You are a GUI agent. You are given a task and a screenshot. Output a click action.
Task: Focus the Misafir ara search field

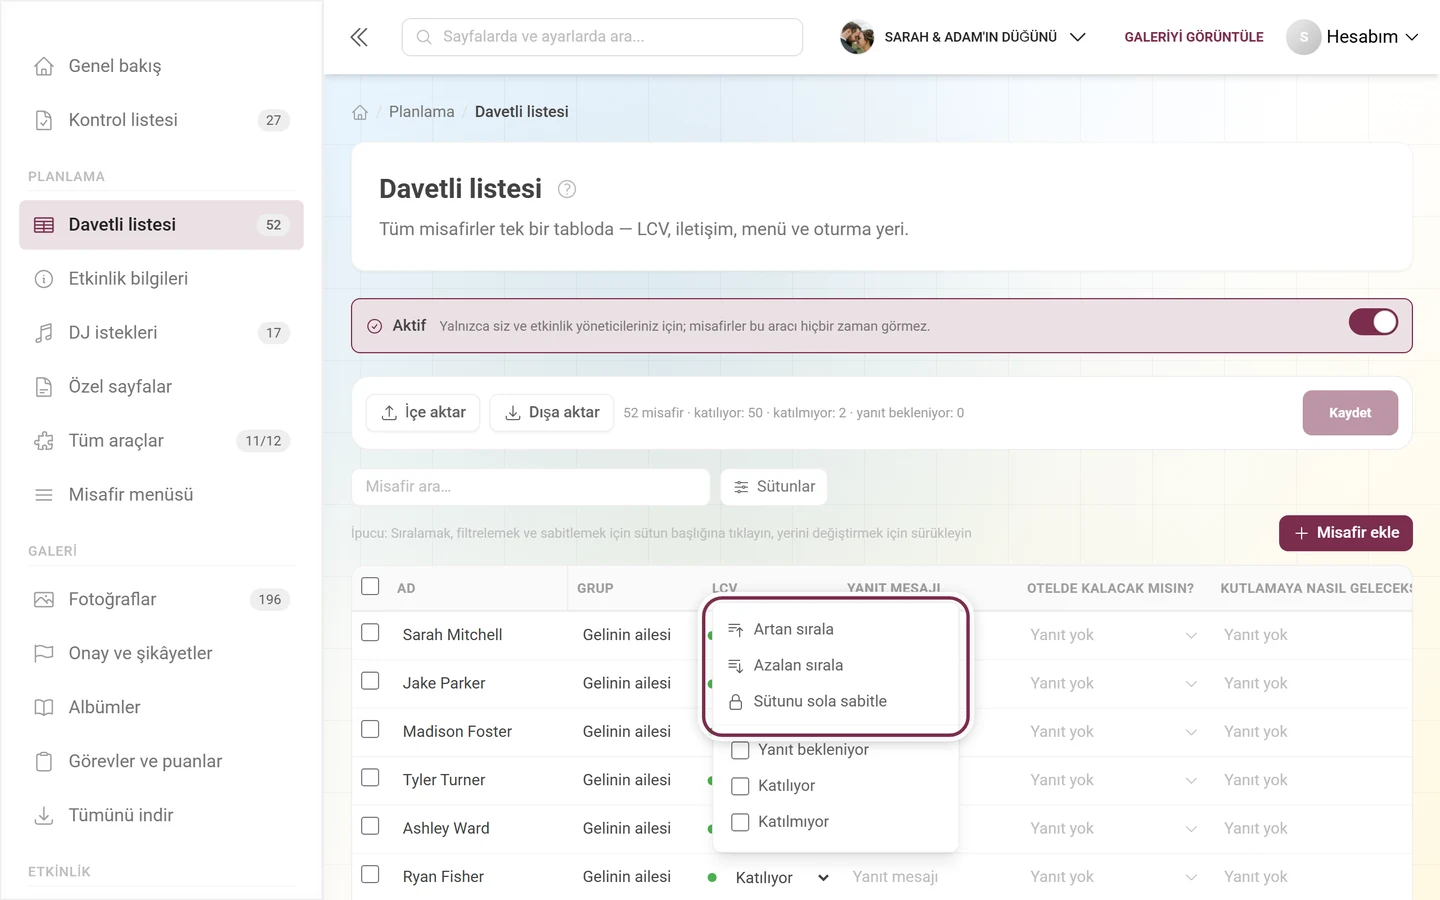point(531,487)
